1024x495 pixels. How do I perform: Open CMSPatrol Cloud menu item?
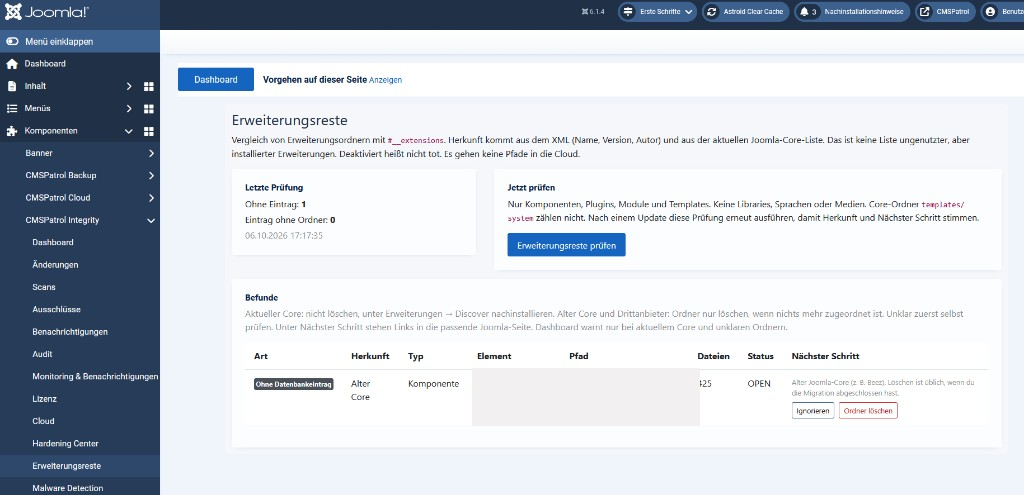[58, 197]
